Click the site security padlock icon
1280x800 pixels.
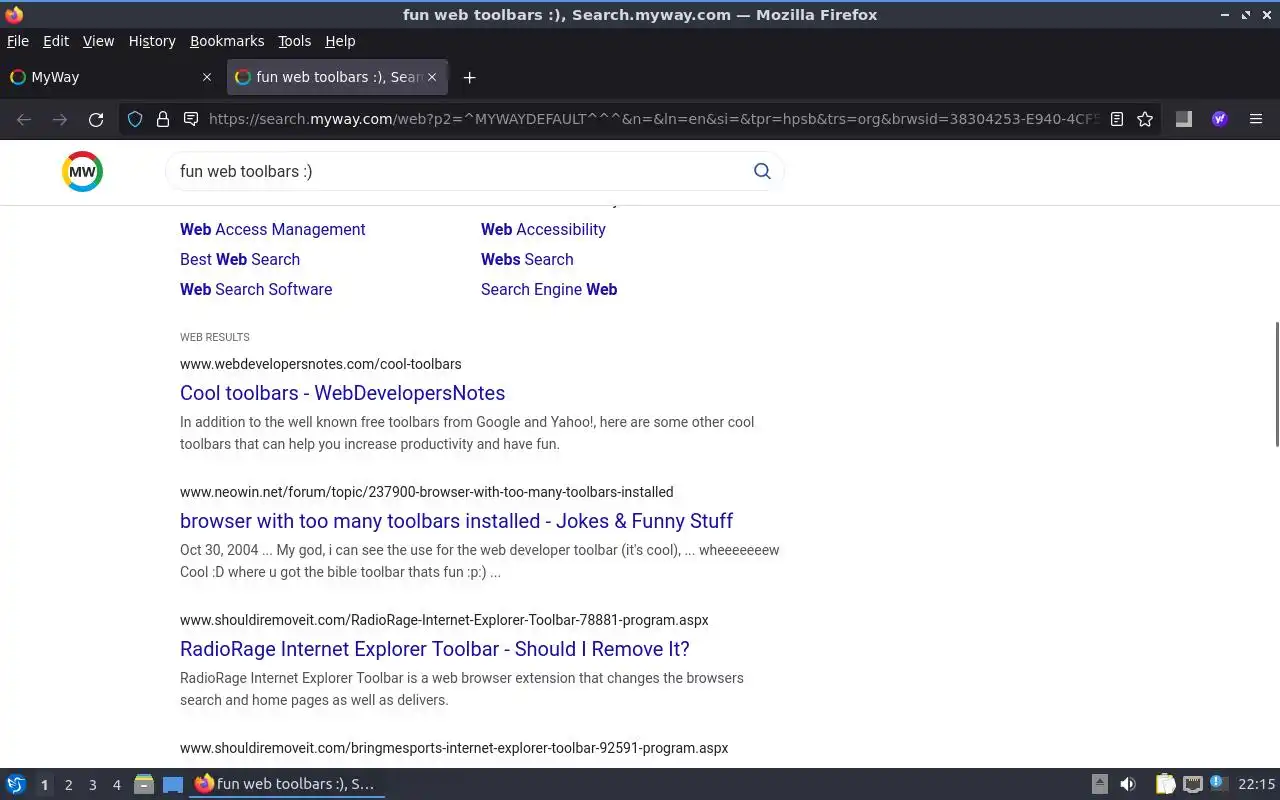pyautogui.click(x=163, y=119)
